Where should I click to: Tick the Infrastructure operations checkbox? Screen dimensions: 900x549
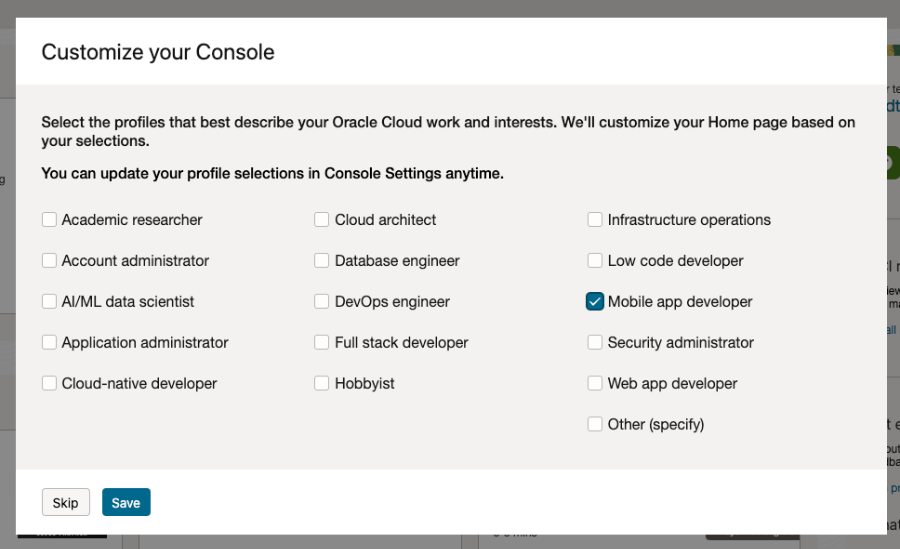(x=595, y=220)
